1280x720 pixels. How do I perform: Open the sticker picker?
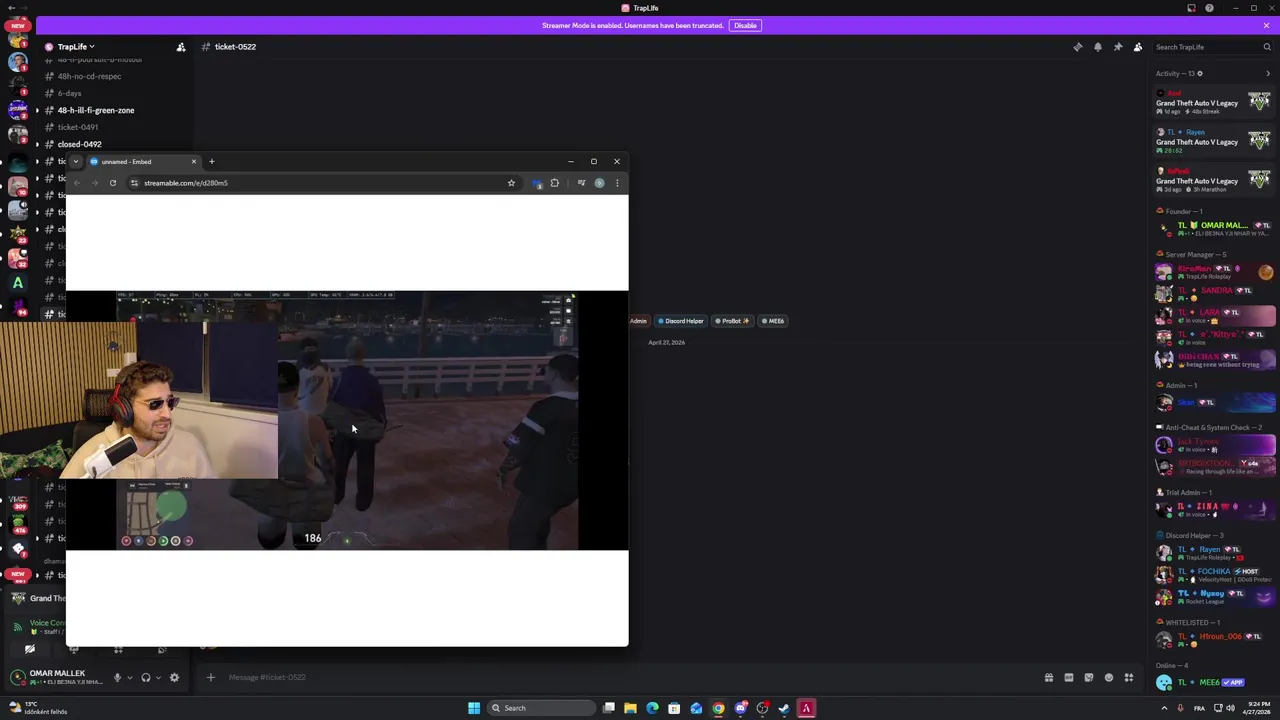1088,678
